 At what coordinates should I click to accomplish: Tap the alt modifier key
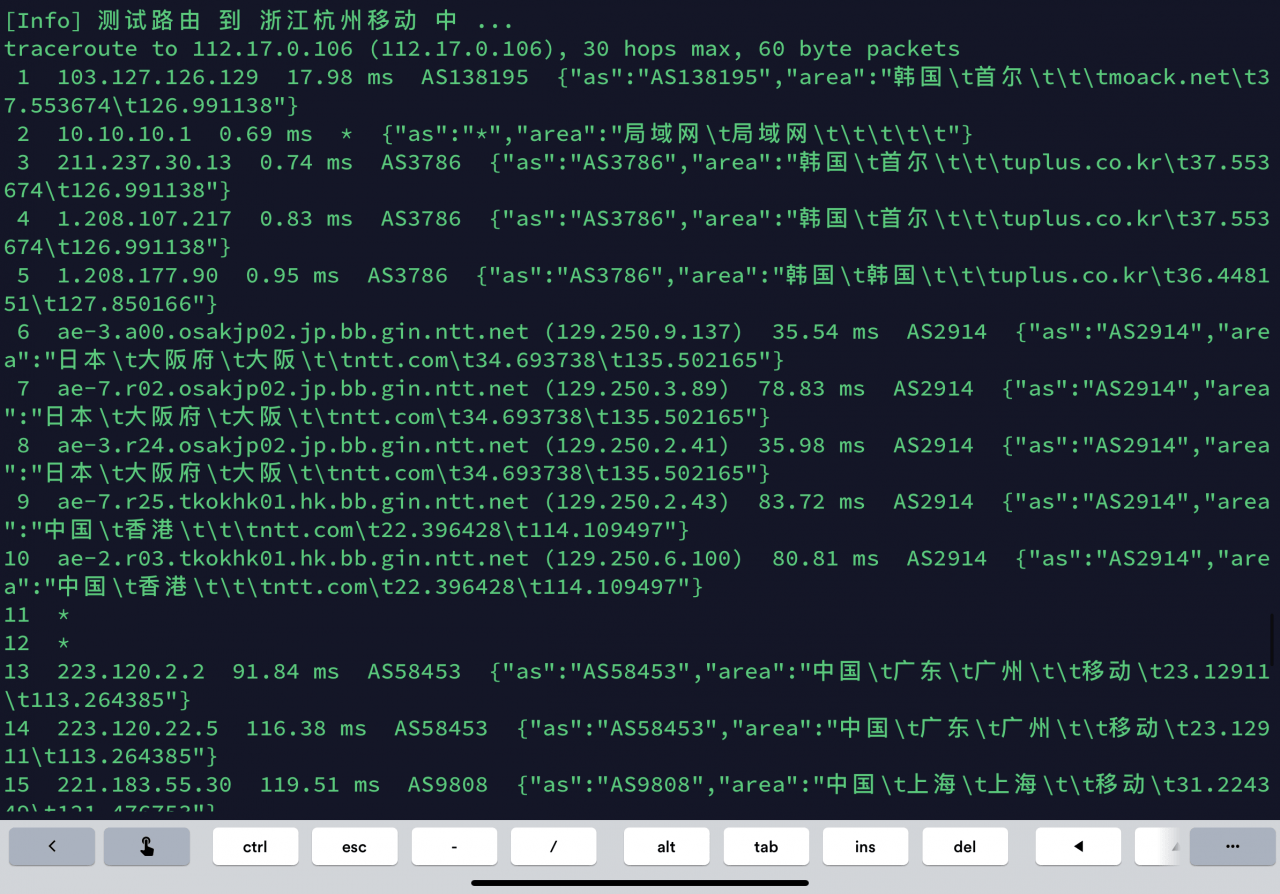(x=666, y=846)
